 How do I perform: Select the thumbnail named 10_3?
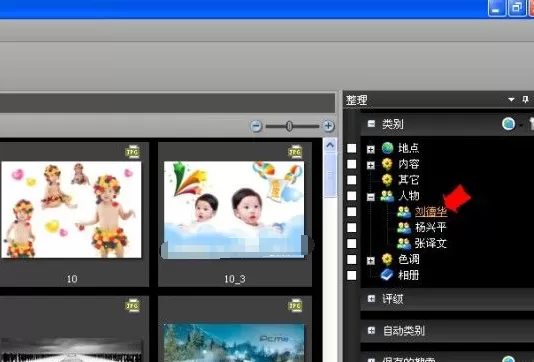tap(234, 209)
